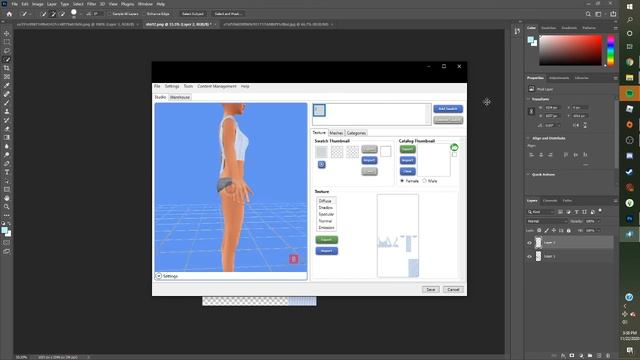Click lock all layer icon
The image size is (640, 360).
pos(569,231)
